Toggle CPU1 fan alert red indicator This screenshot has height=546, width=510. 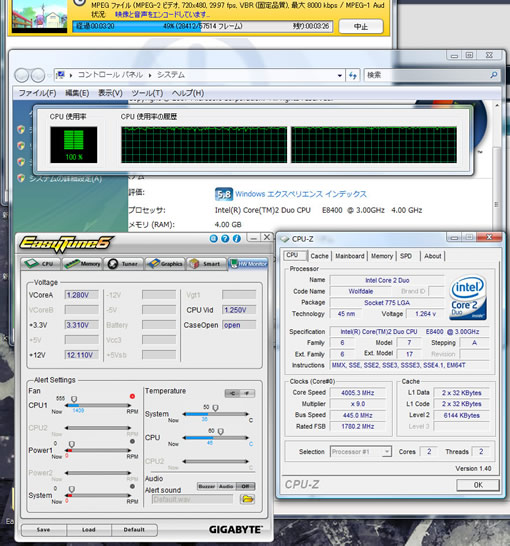pos(132,396)
